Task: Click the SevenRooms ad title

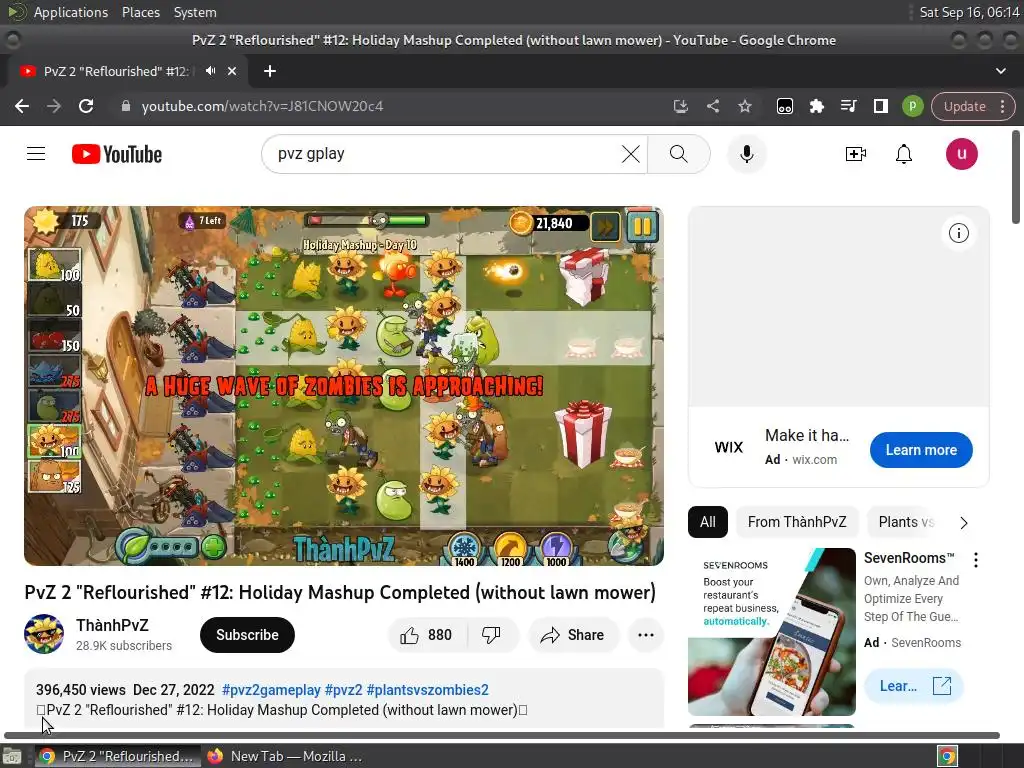Action: (909, 558)
